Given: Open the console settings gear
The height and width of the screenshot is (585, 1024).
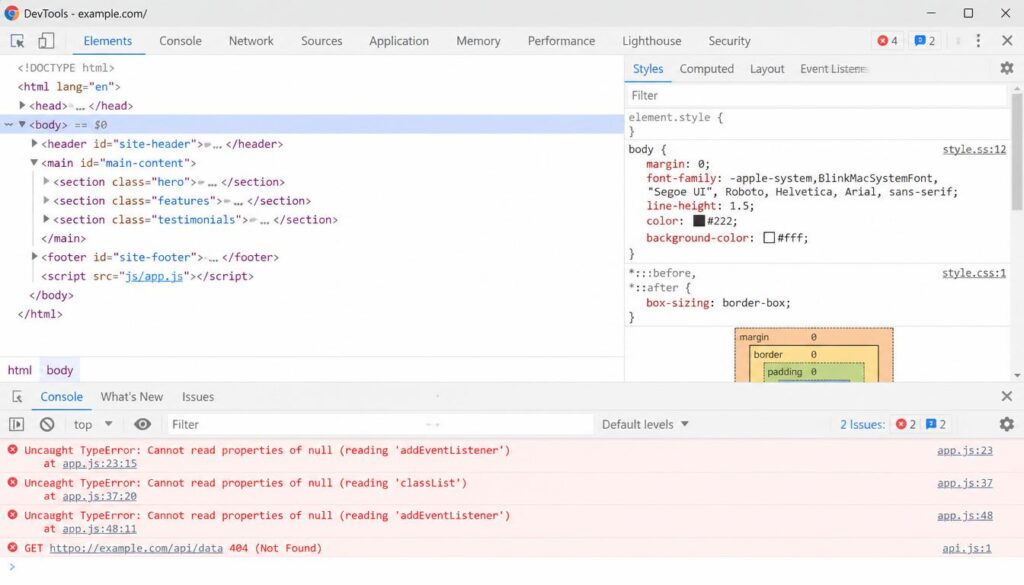Looking at the screenshot, I should 1006,424.
